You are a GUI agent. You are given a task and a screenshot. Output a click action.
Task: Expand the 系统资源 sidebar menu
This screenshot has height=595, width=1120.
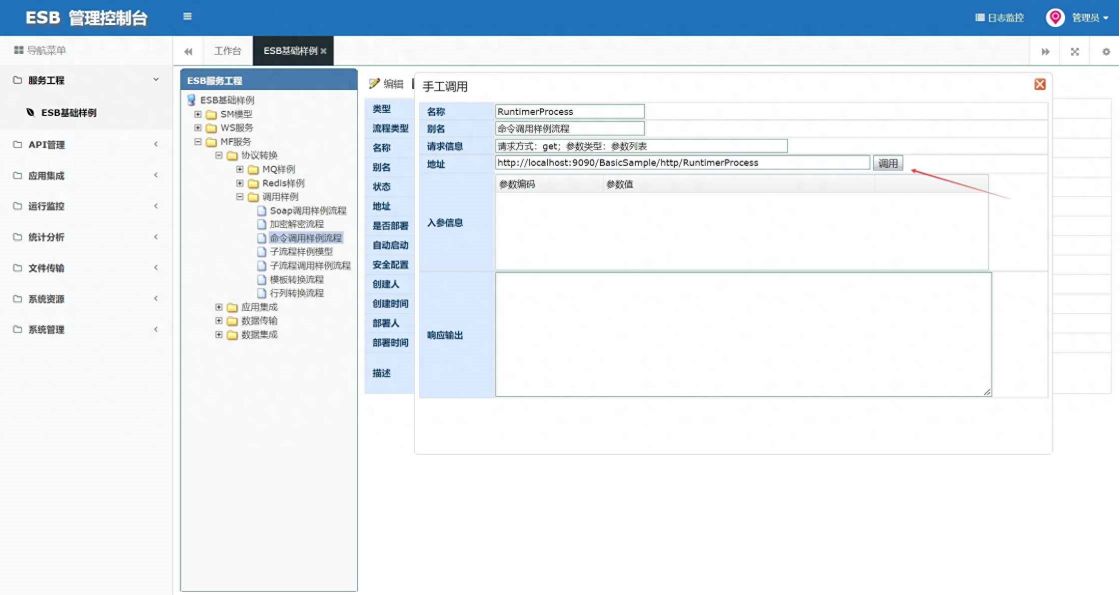[x=86, y=299]
